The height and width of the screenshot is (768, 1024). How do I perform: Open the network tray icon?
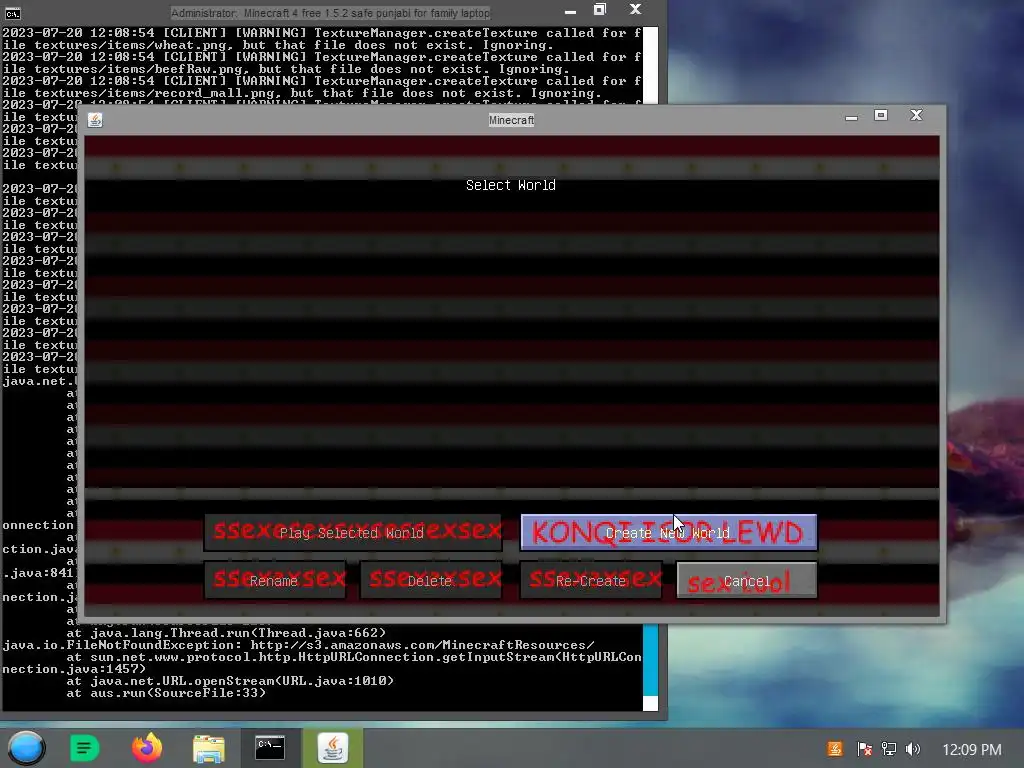coord(889,749)
